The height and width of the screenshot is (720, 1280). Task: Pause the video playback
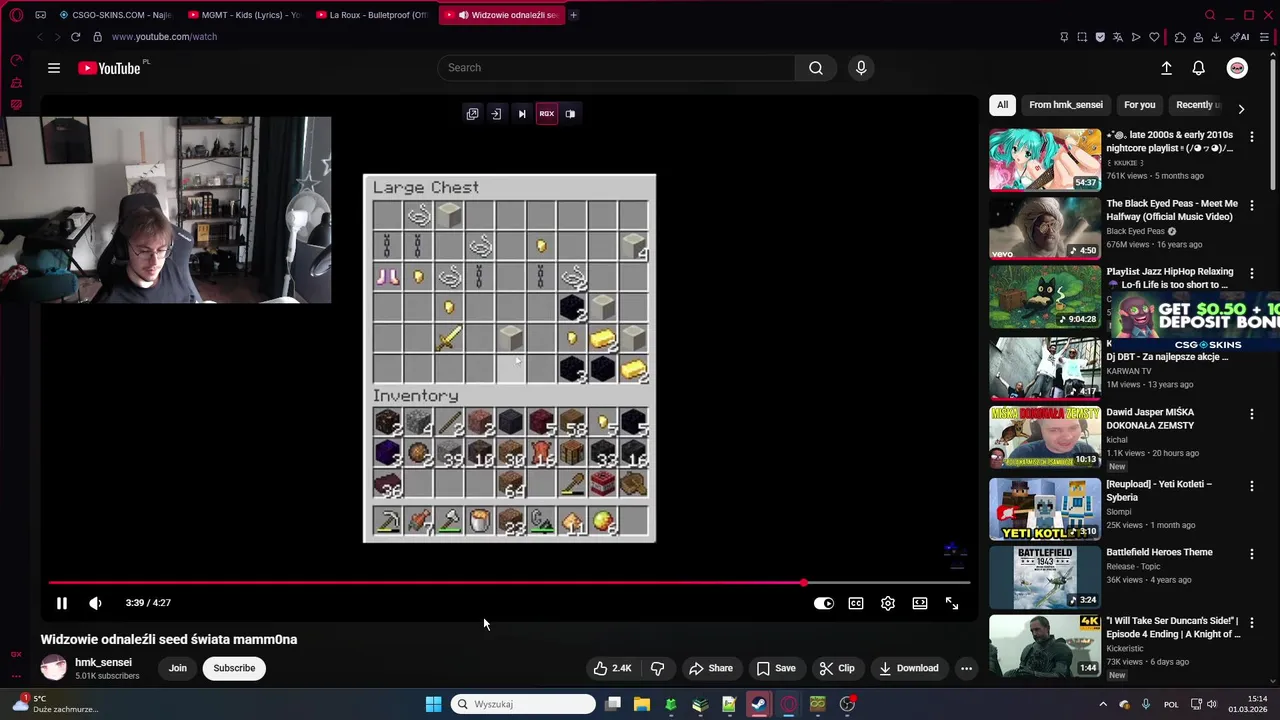[x=61, y=603]
